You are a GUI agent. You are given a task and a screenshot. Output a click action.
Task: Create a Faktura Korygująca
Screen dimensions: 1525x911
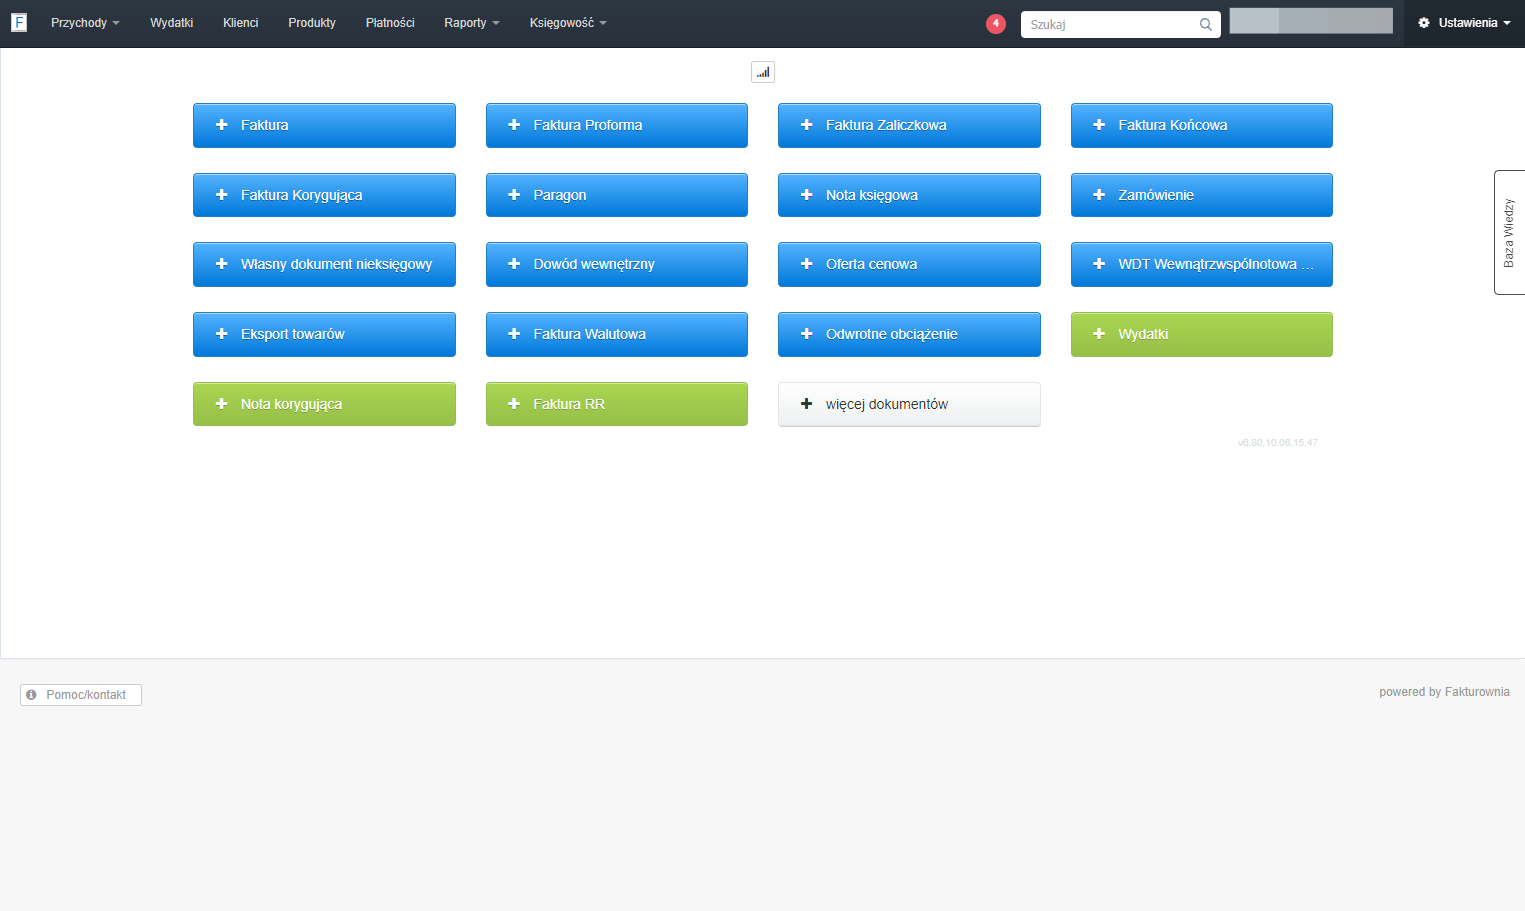tap(324, 195)
